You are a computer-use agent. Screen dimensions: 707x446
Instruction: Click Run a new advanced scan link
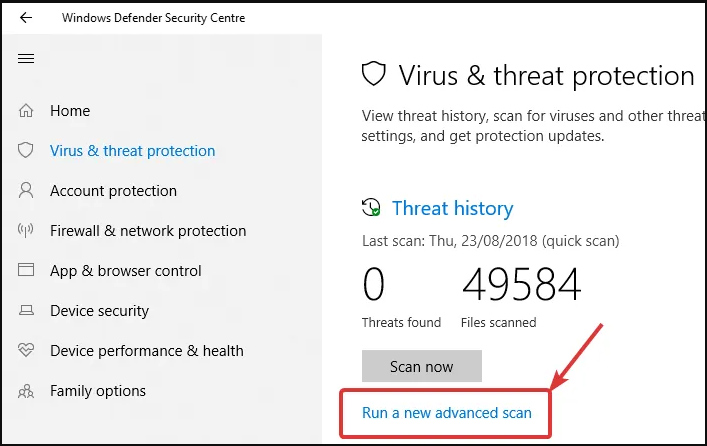(x=447, y=413)
